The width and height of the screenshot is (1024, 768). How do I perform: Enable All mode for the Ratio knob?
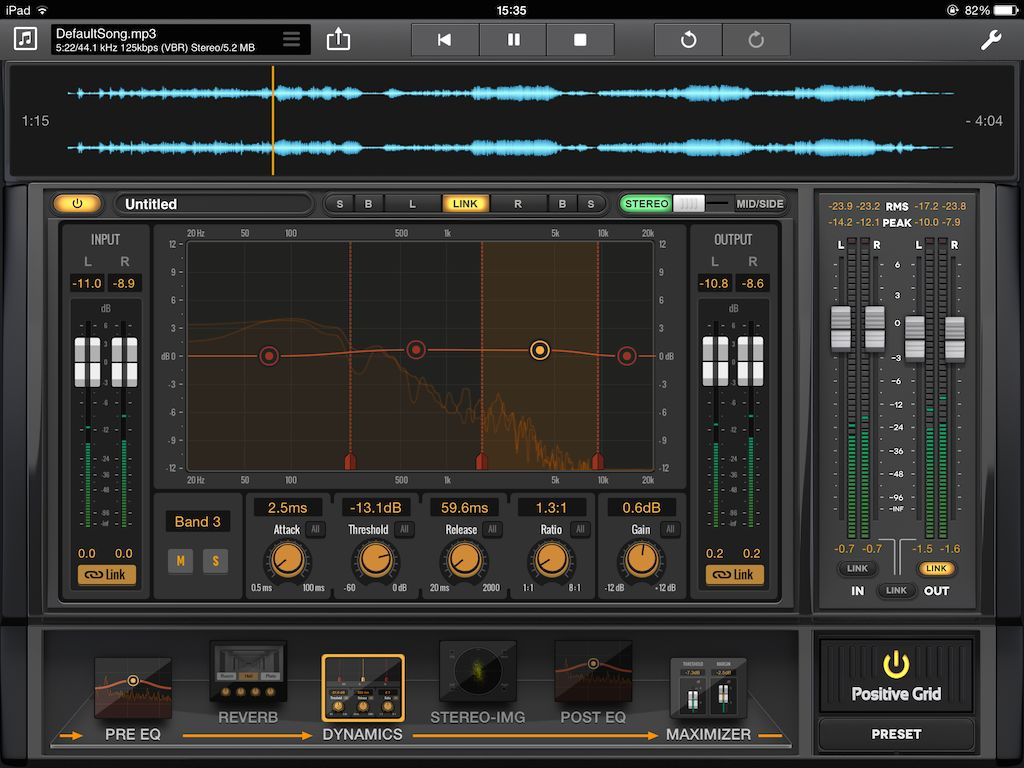[580, 529]
